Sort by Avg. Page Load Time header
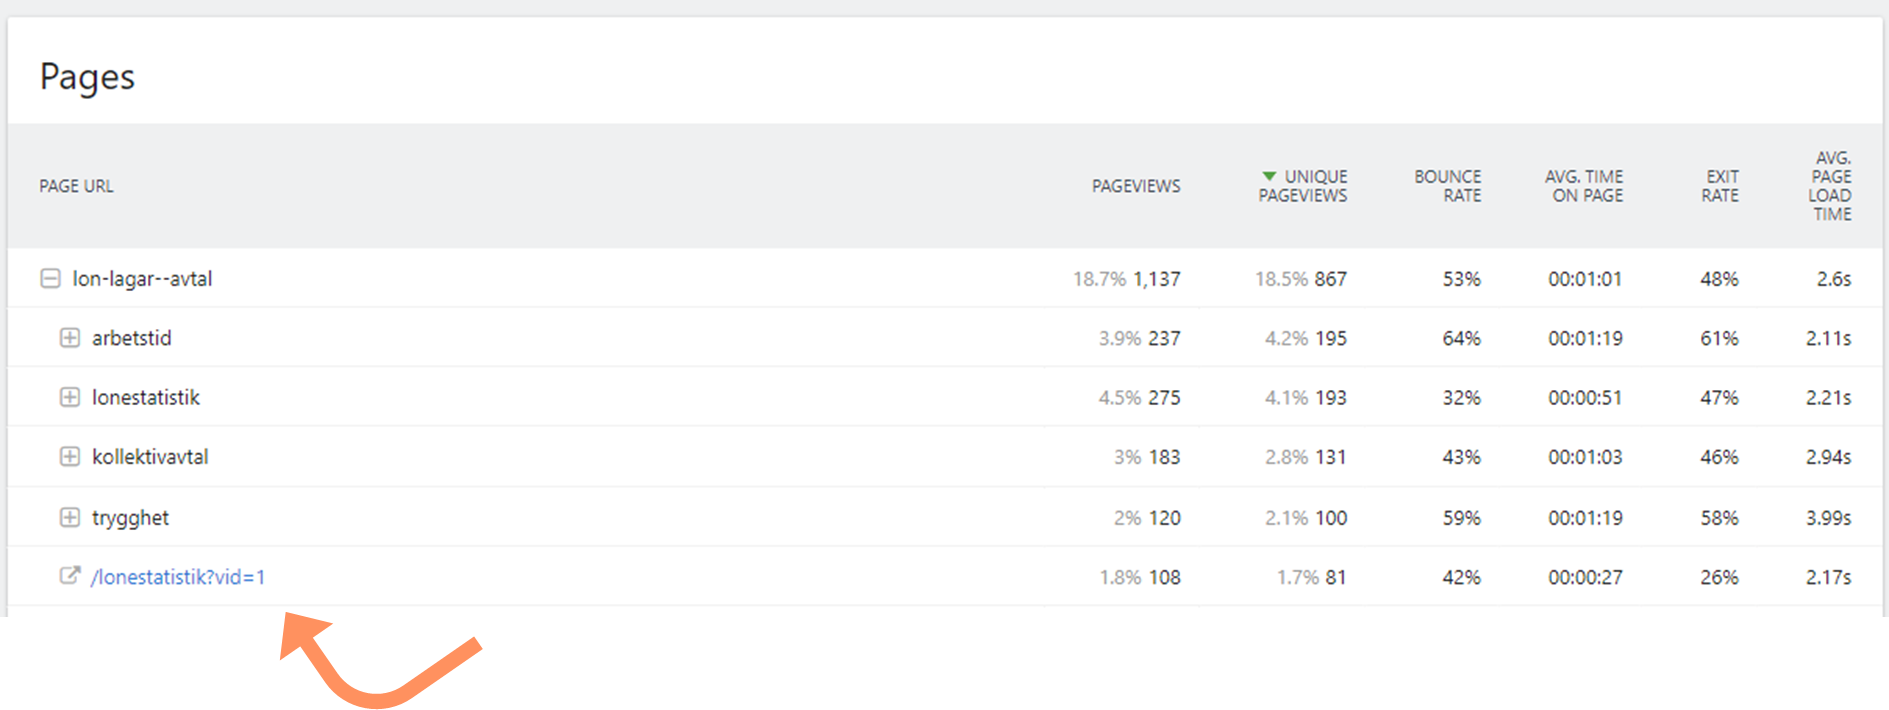The image size is (1889, 710). tap(1830, 186)
